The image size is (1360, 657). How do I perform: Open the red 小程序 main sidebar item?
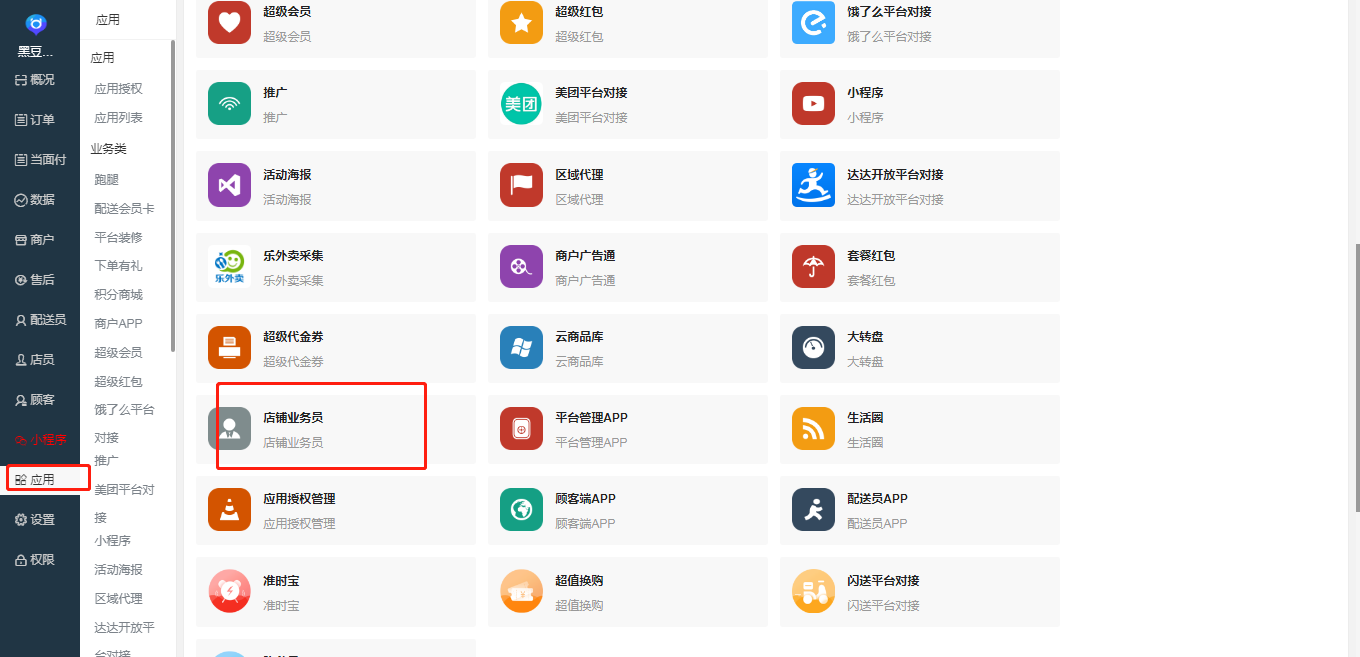point(40,440)
